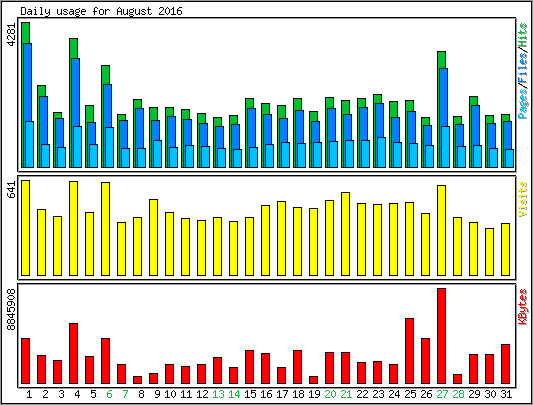Select the day 6 label on the axis
Screen dimensions: 533x405
coord(109,394)
